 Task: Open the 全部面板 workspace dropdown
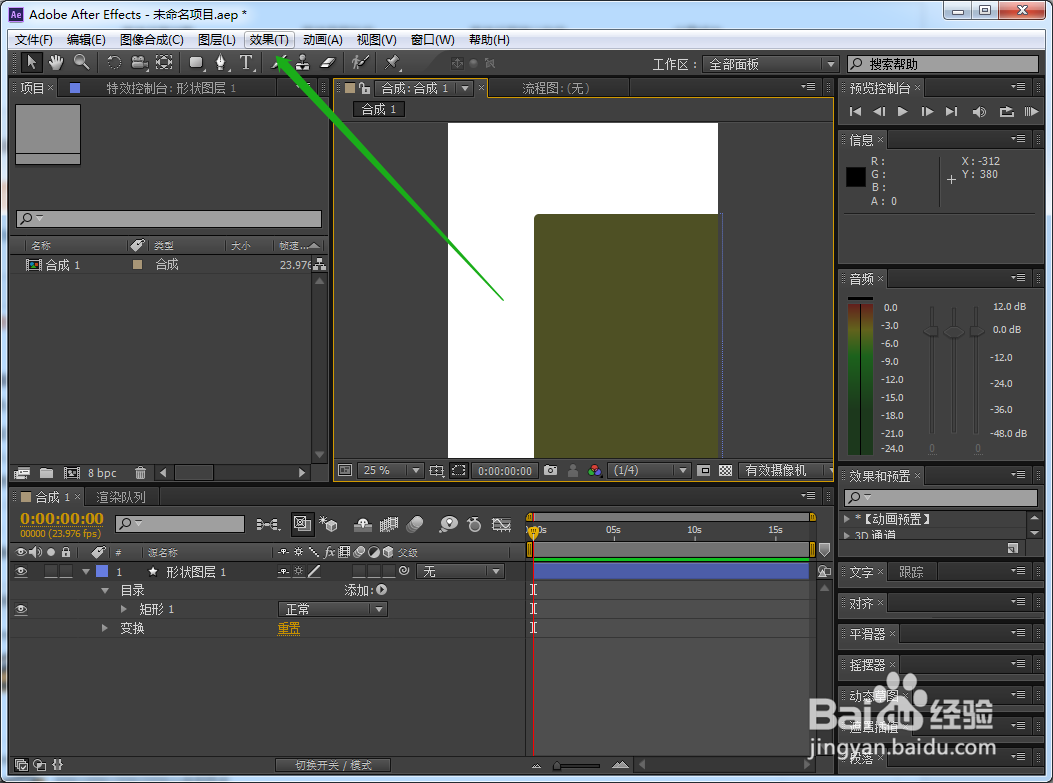coord(770,64)
